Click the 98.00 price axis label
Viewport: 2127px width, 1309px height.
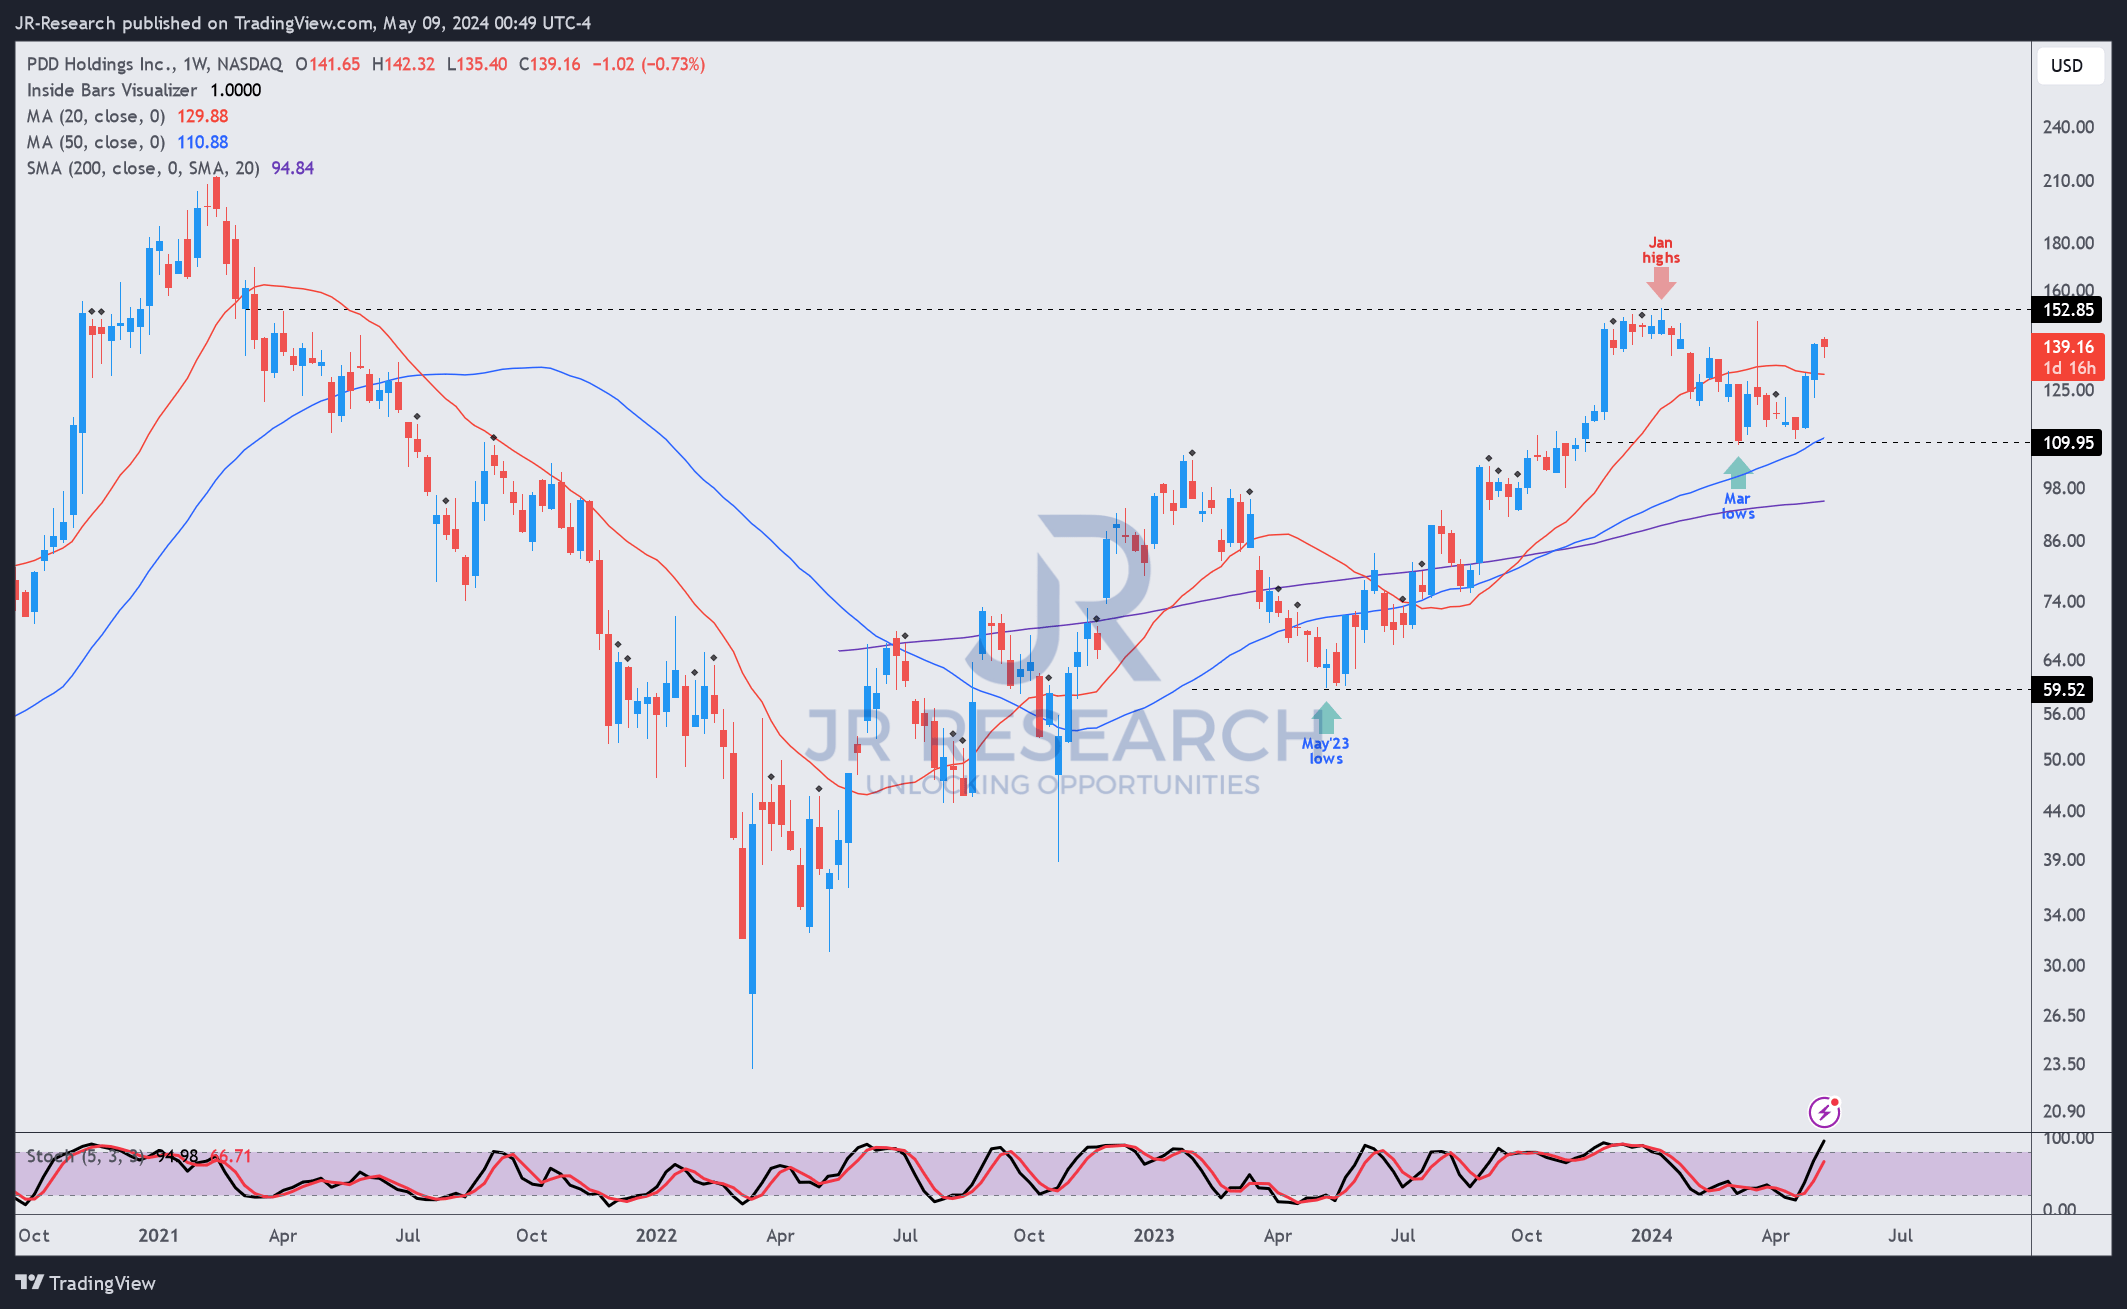pyautogui.click(x=2064, y=488)
